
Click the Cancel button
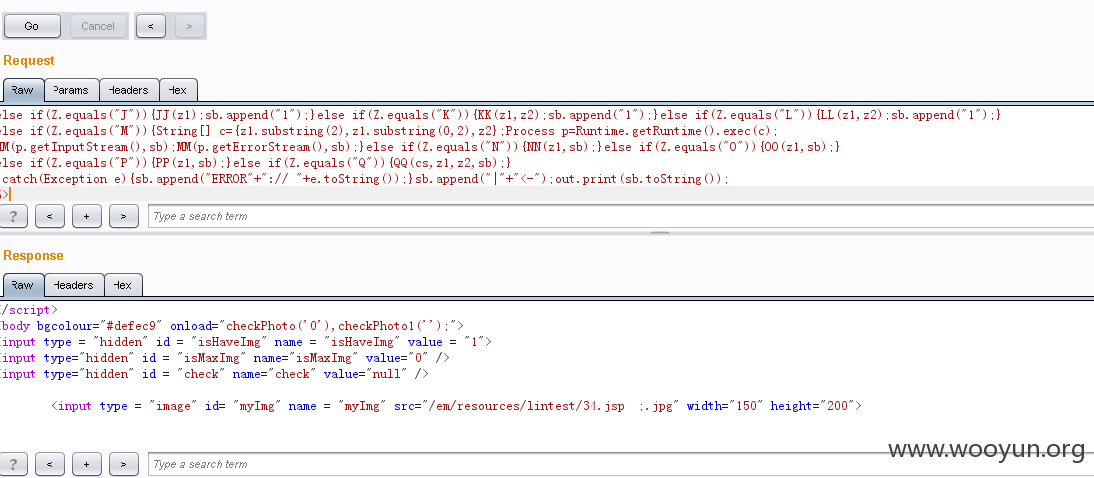point(98,26)
